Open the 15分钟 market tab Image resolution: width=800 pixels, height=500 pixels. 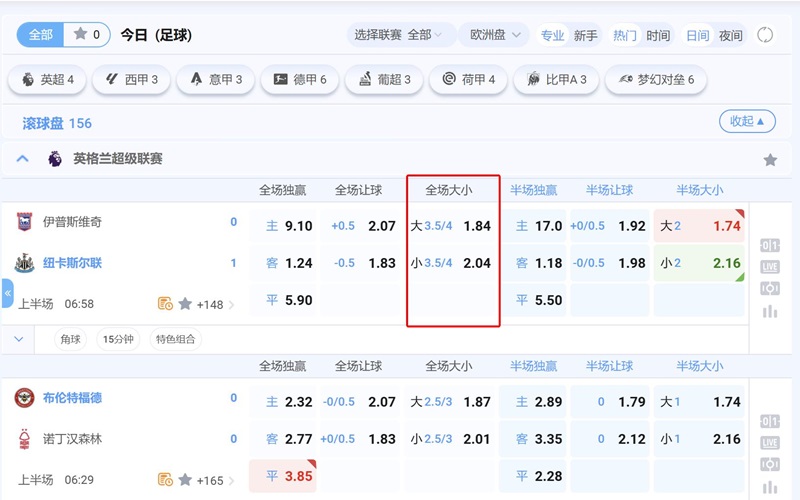point(118,339)
